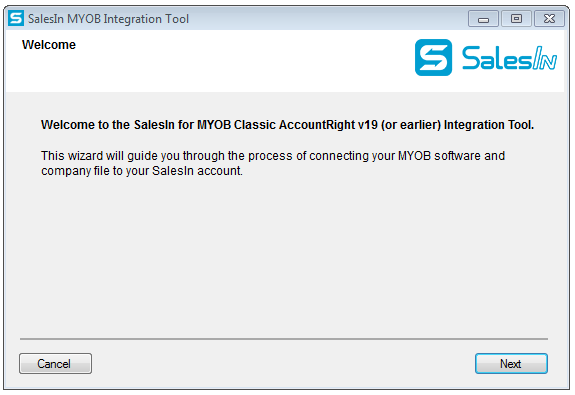Minimize the Integration Tool window
Screen dimensions: 575x395
tap(483, 19)
